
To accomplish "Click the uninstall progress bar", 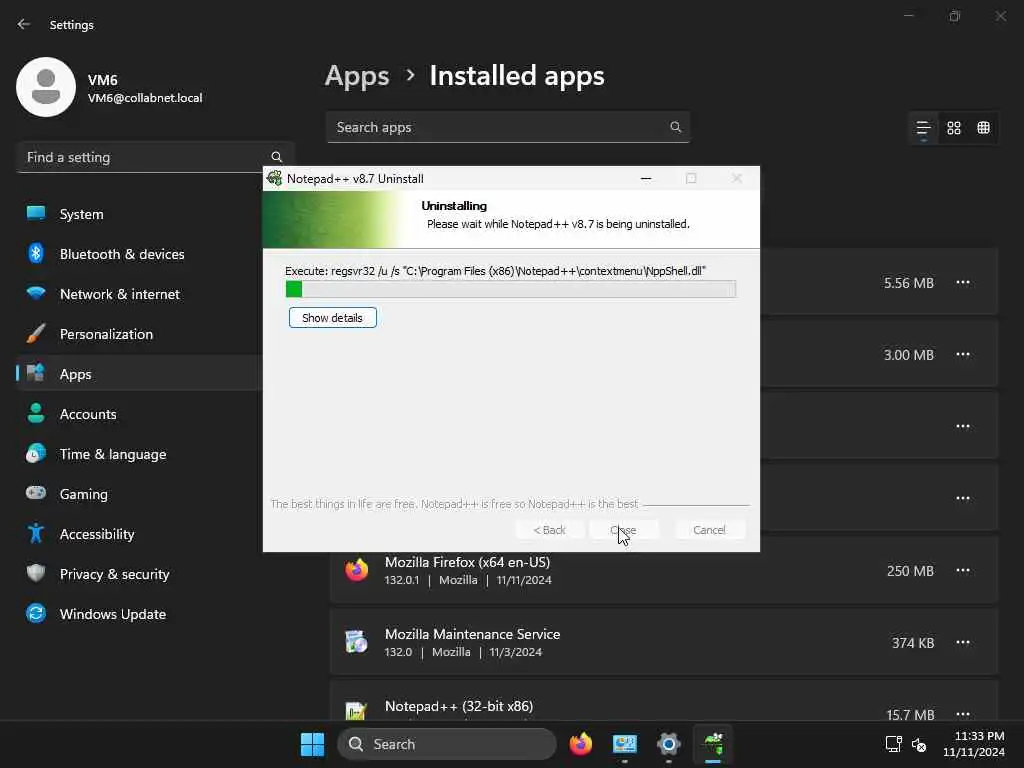I will click(x=511, y=289).
